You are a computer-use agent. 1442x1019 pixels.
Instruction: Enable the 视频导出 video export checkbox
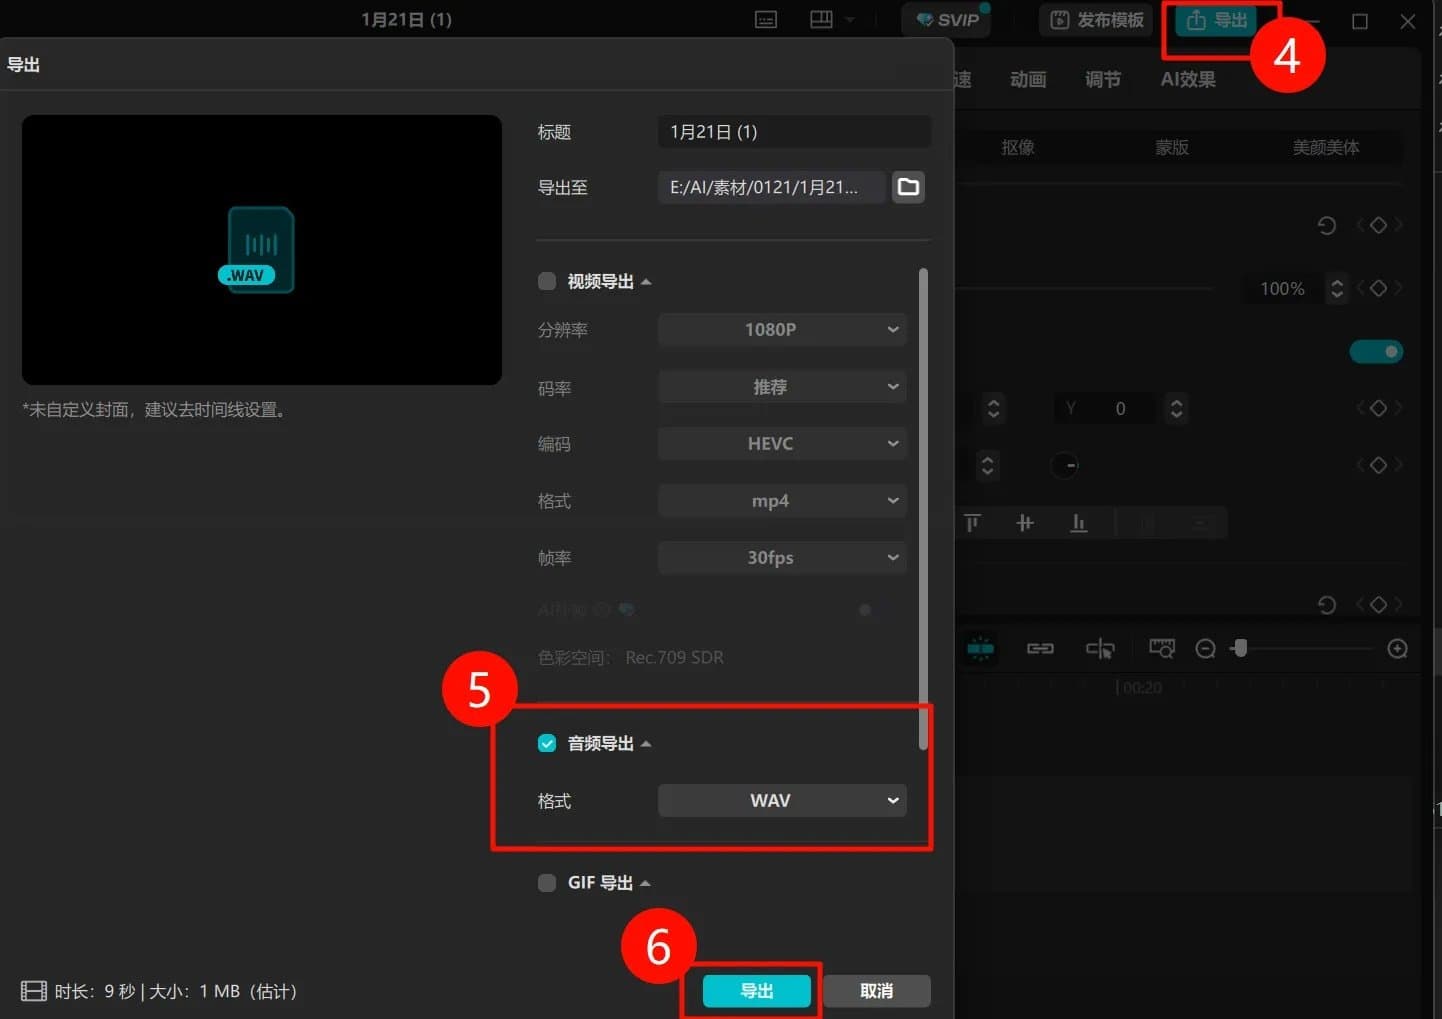coord(547,281)
